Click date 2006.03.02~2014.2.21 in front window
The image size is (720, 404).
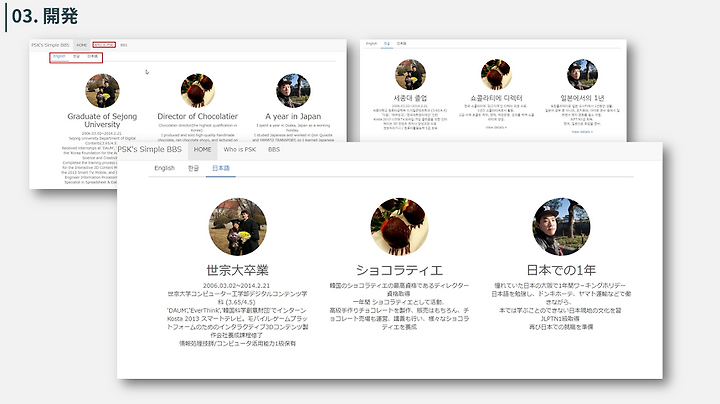click(236, 286)
